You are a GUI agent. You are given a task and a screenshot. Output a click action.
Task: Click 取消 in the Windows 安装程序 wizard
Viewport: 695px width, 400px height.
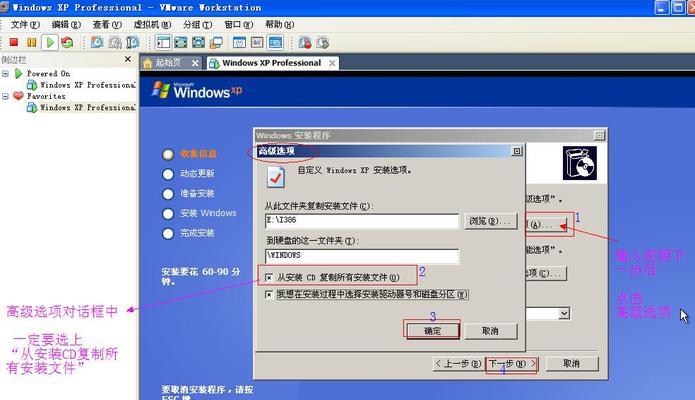coord(572,364)
